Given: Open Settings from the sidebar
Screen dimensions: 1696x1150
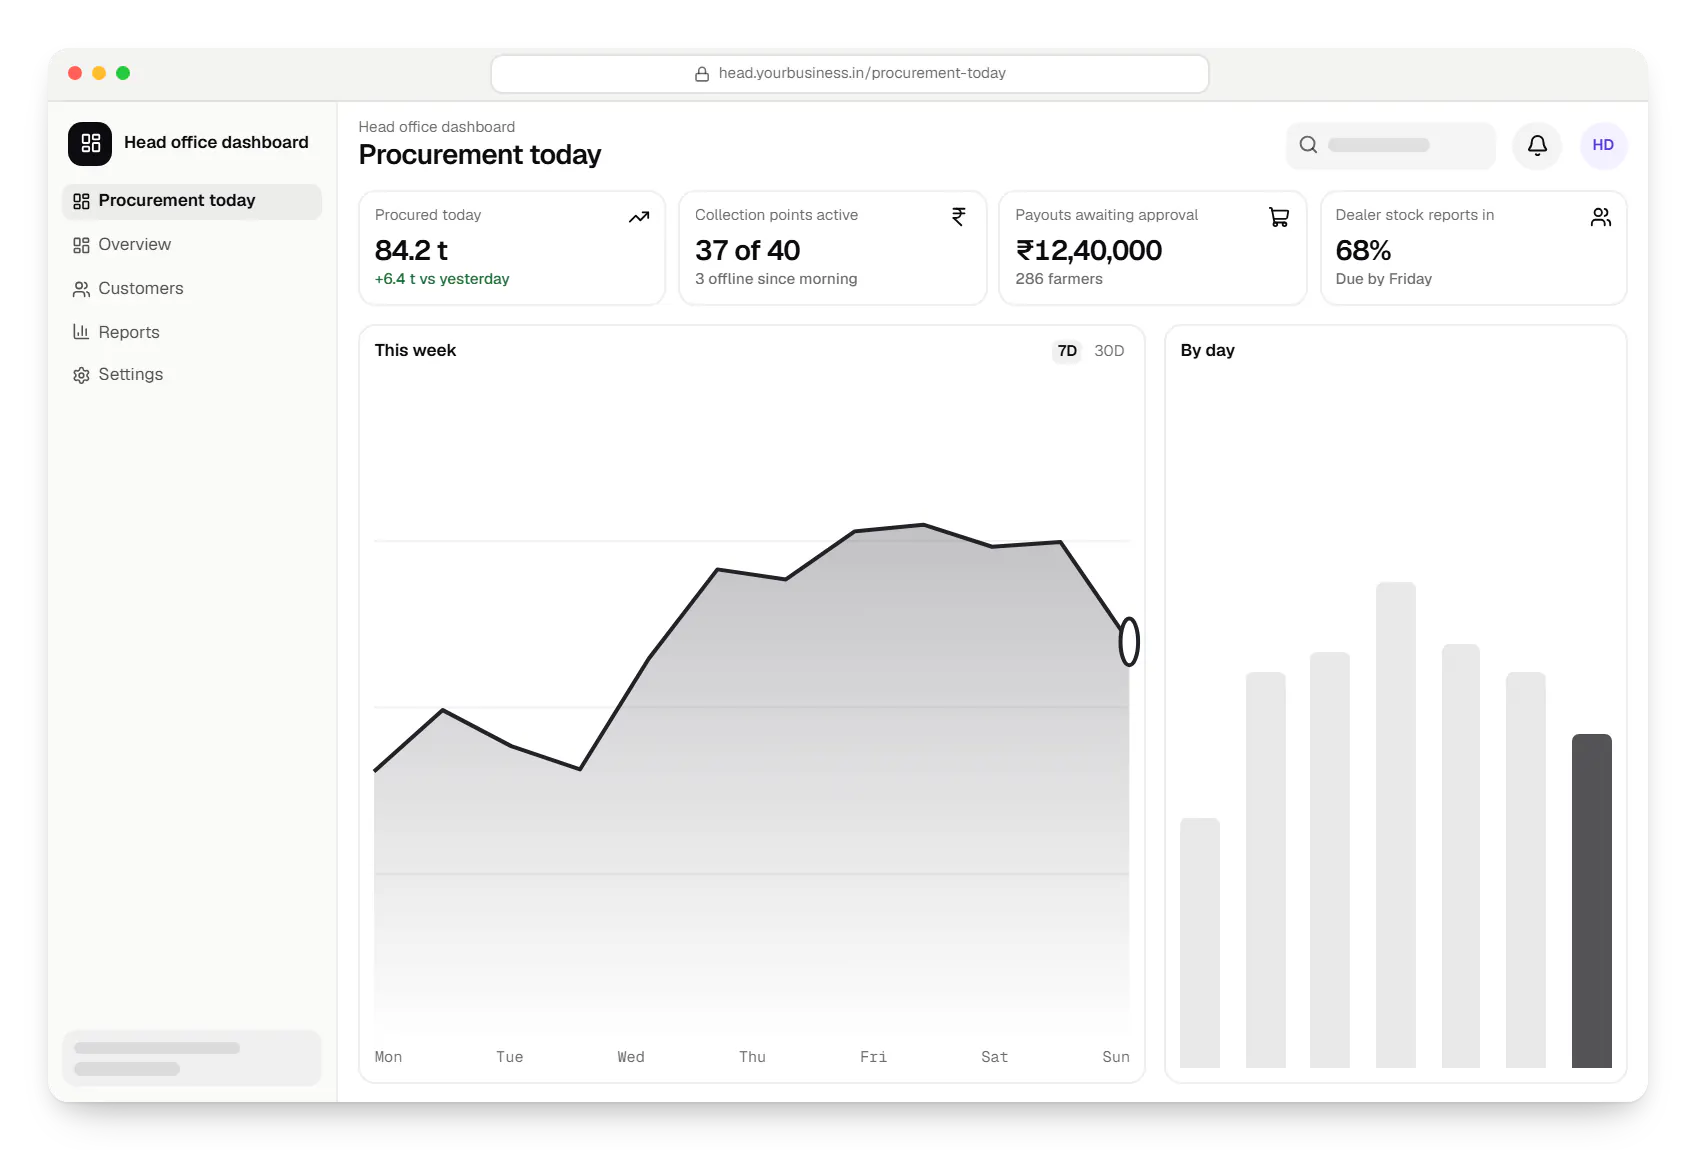Looking at the screenshot, I should point(192,375).
